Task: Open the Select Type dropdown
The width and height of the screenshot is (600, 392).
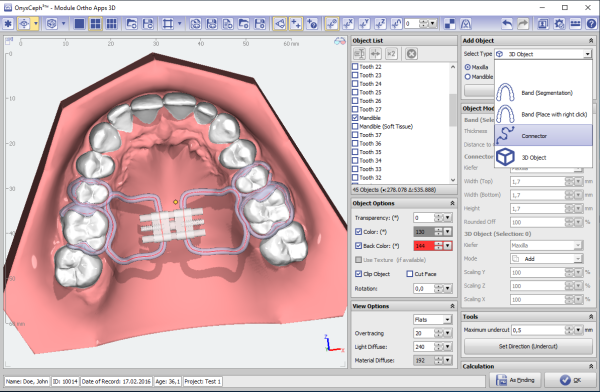Action: pos(587,54)
